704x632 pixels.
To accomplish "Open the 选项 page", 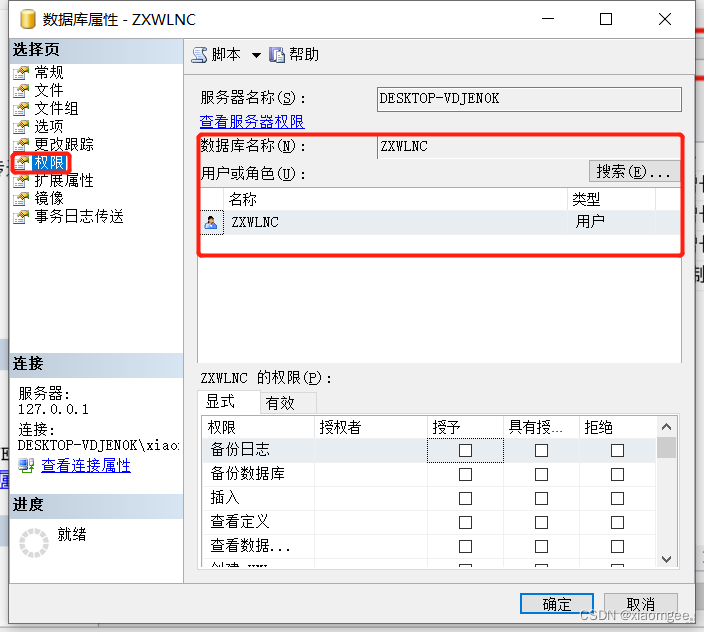I will 49,126.
